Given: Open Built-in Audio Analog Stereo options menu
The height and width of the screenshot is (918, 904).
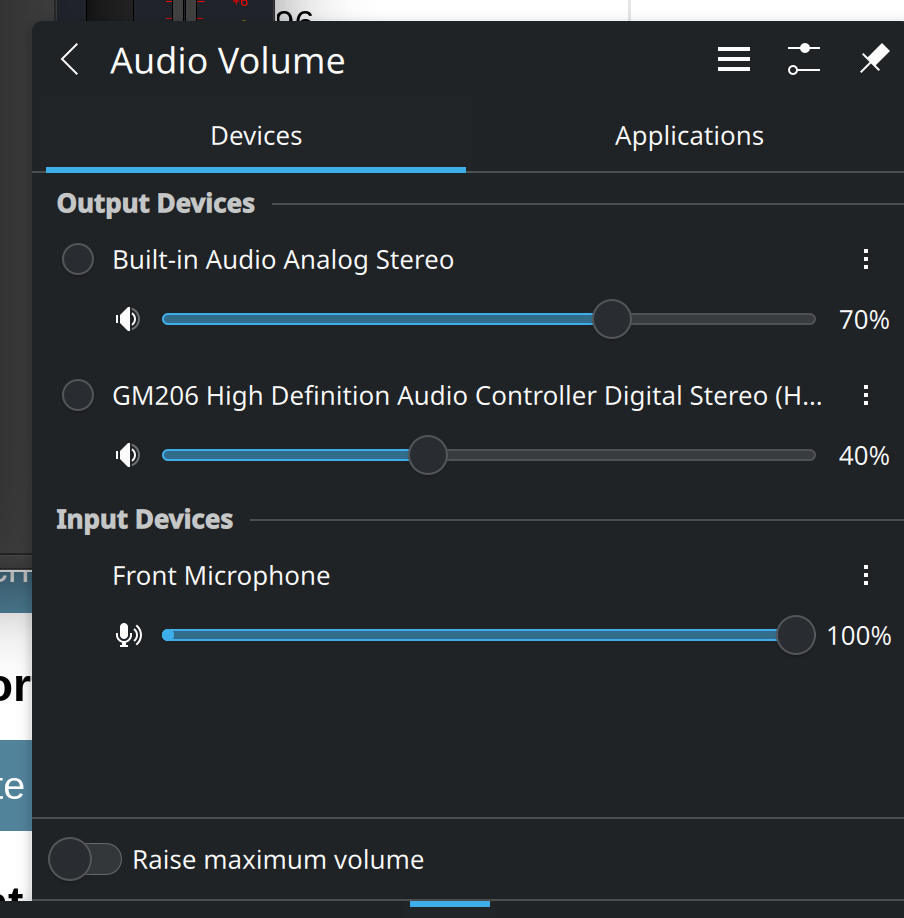Looking at the screenshot, I should tap(866, 260).
